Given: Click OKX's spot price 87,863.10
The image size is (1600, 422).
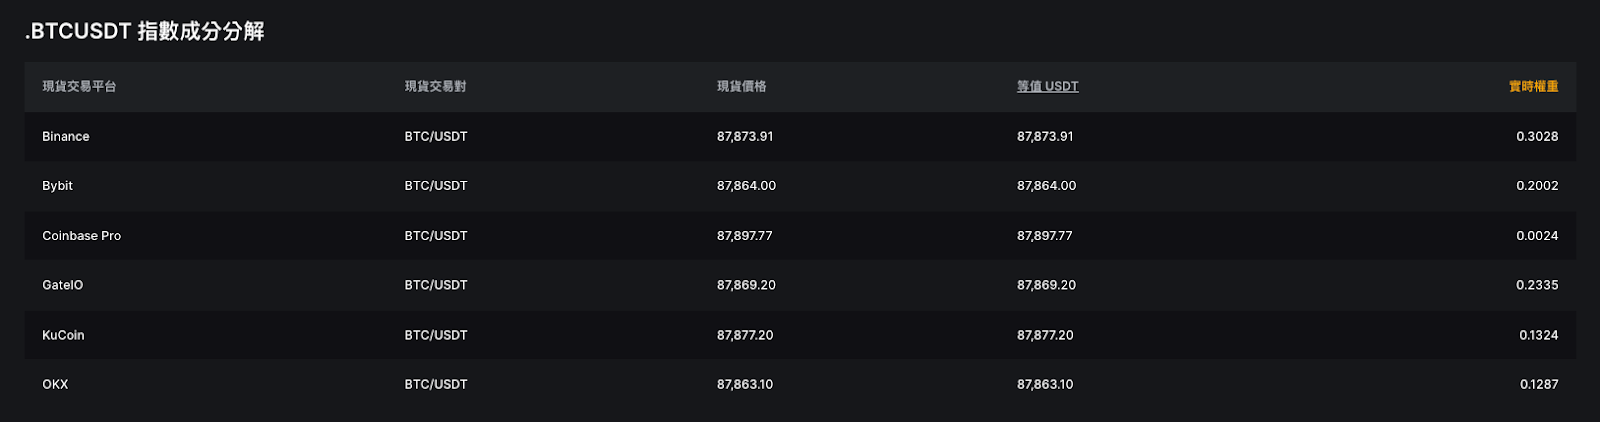Looking at the screenshot, I should click(x=744, y=384).
